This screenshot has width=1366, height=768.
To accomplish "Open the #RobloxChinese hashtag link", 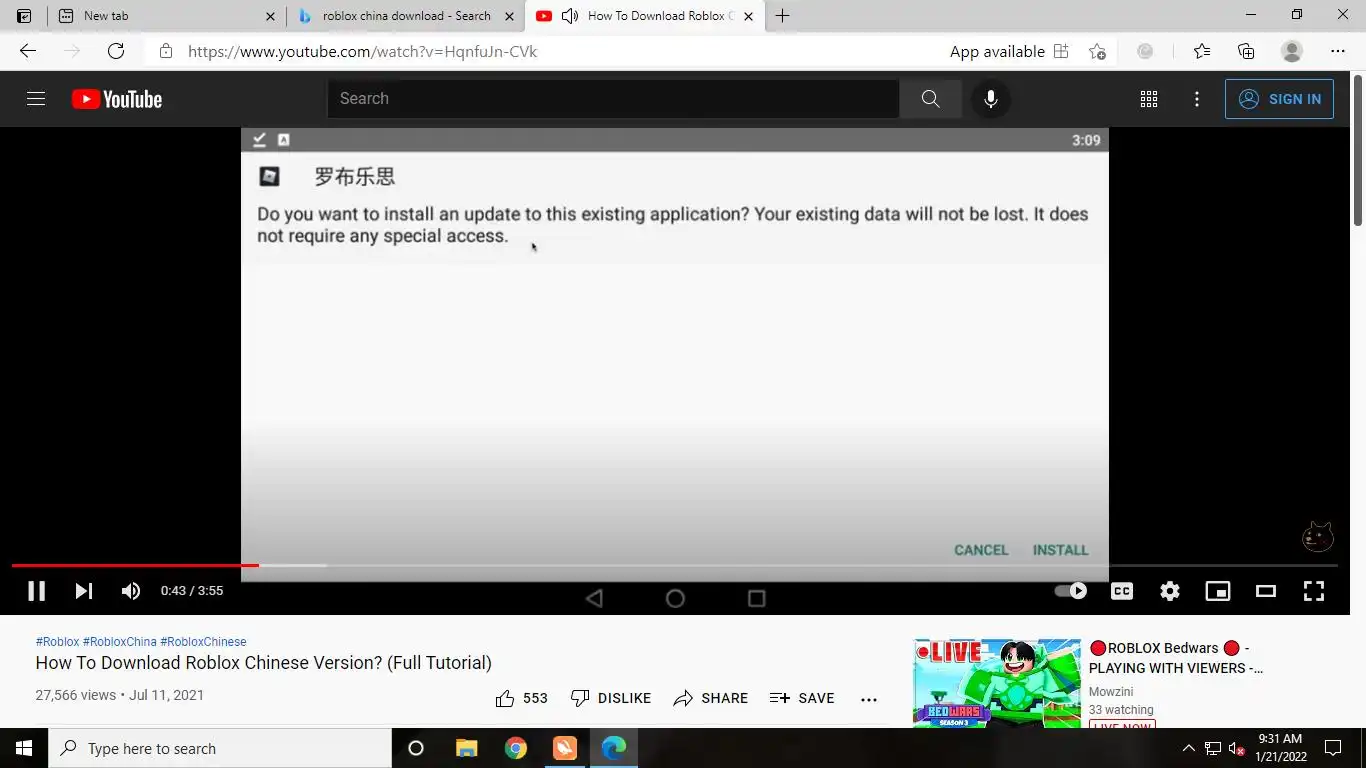I will [203, 642].
